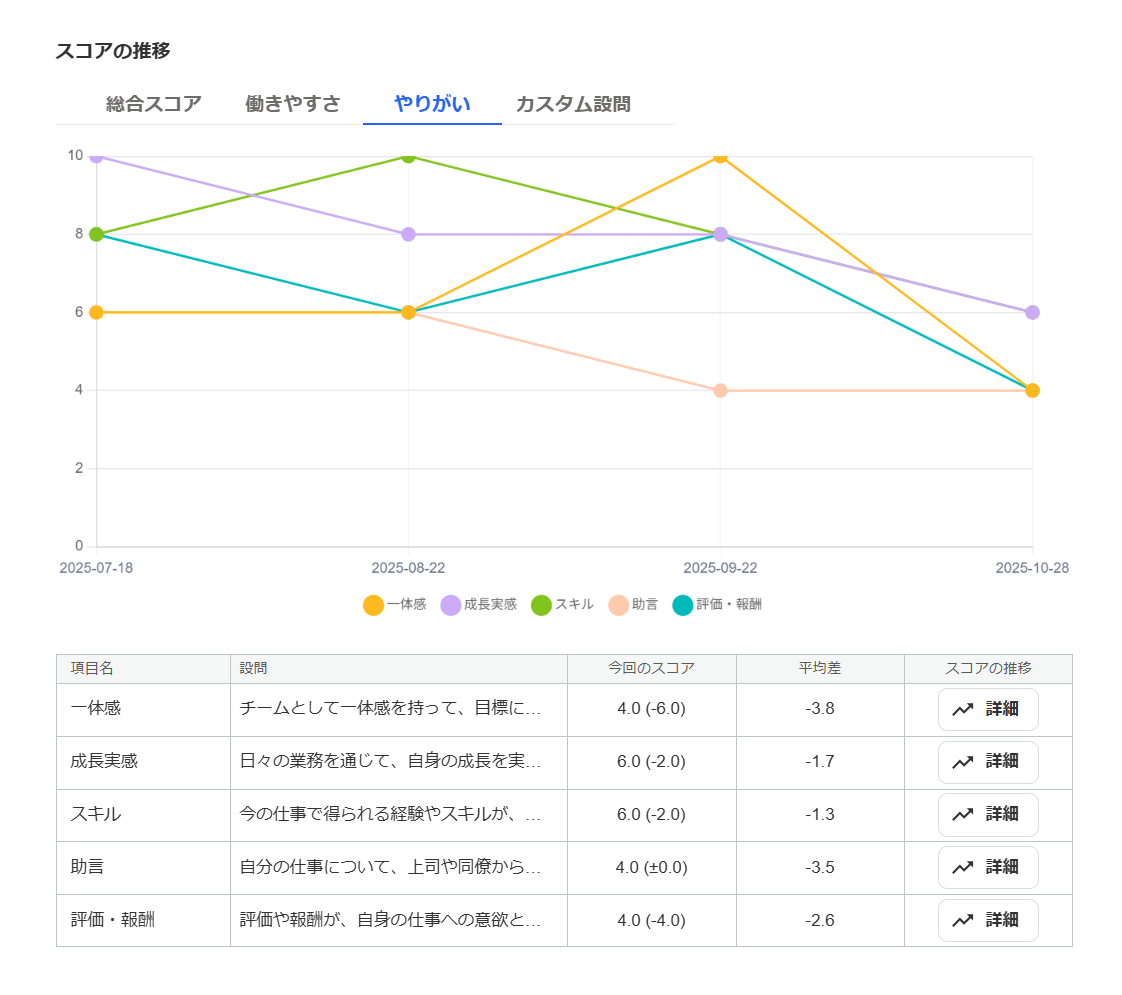This screenshot has height=995, width=1122.
Task: Click the 2025-07-18 axis date label
Action: [97, 569]
